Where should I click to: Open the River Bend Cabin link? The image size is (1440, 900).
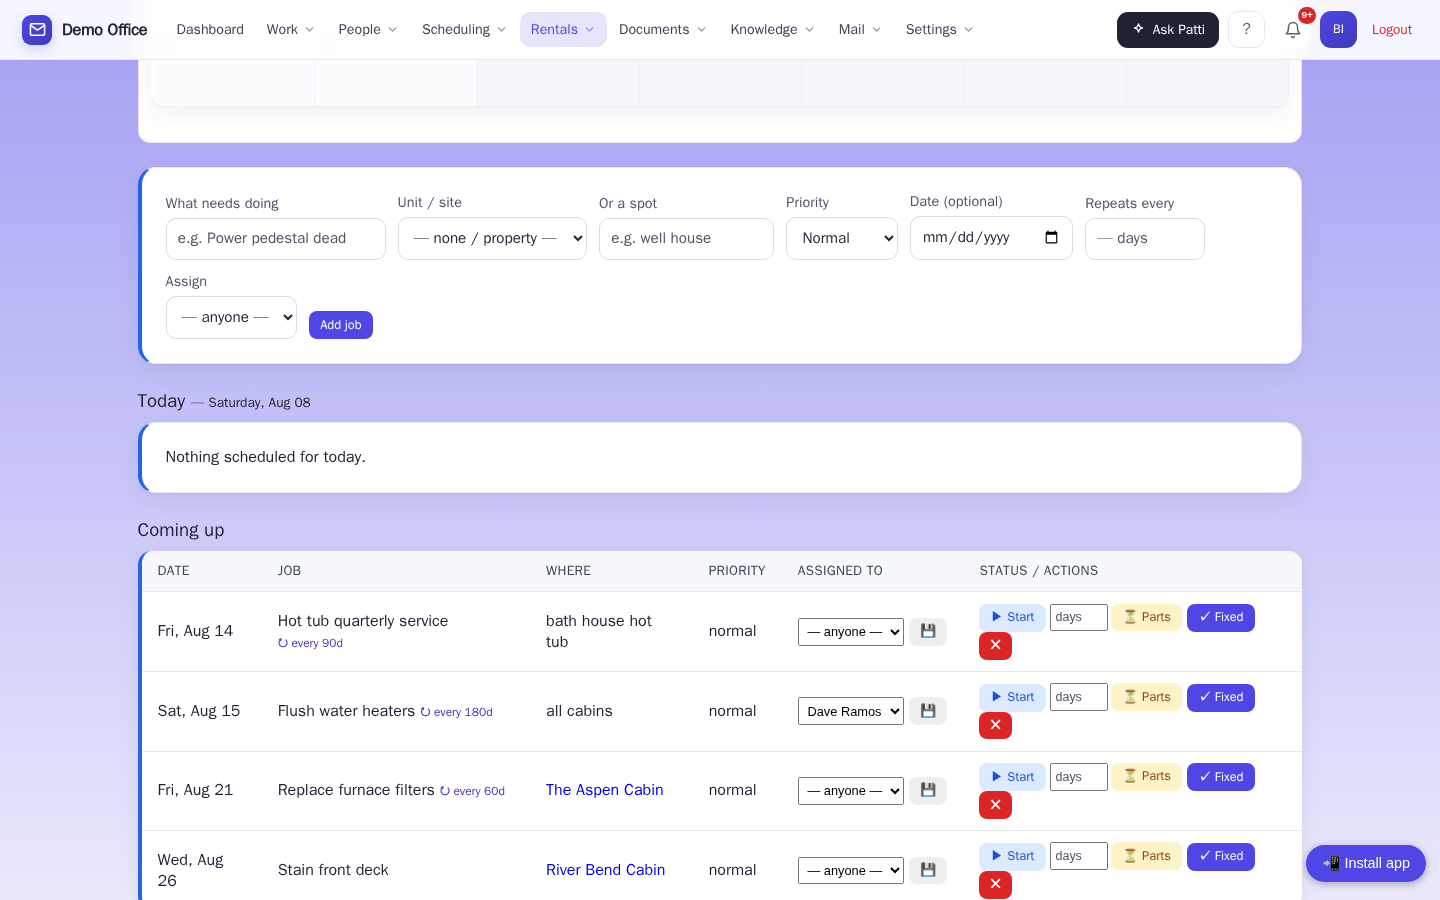[605, 870]
